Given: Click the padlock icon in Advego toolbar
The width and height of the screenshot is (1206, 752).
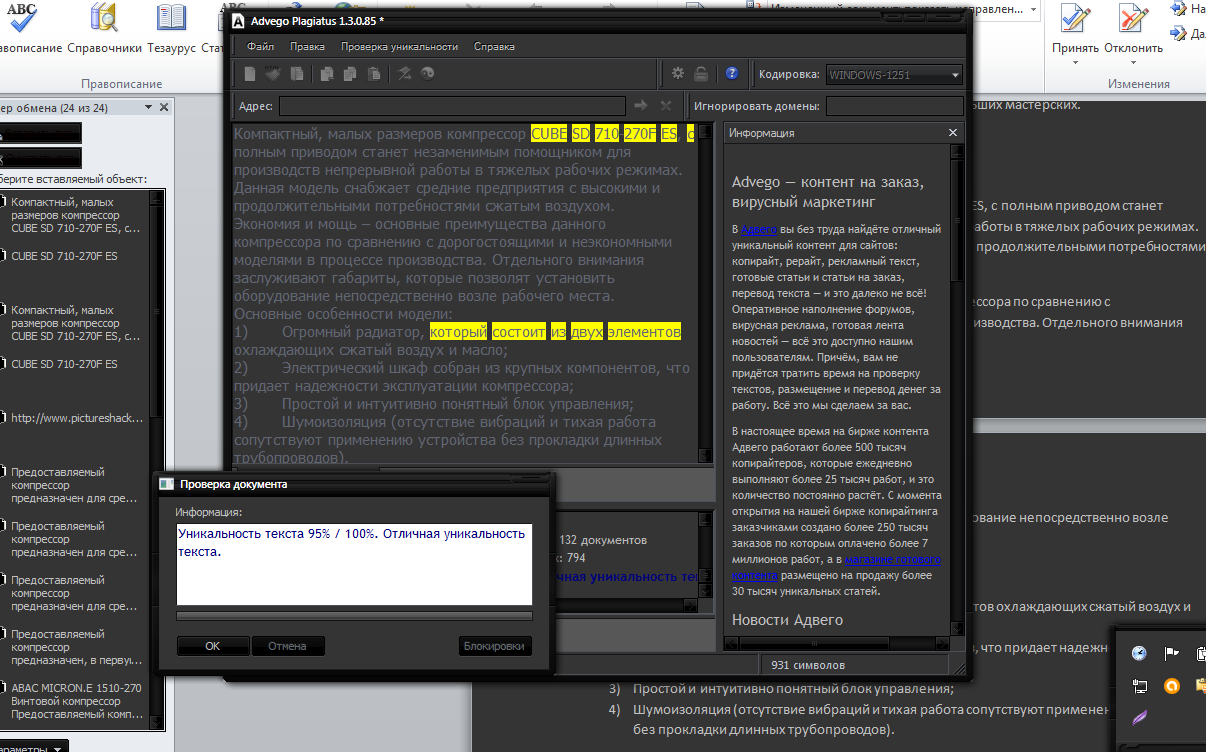Looking at the screenshot, I should coord(701,73).
